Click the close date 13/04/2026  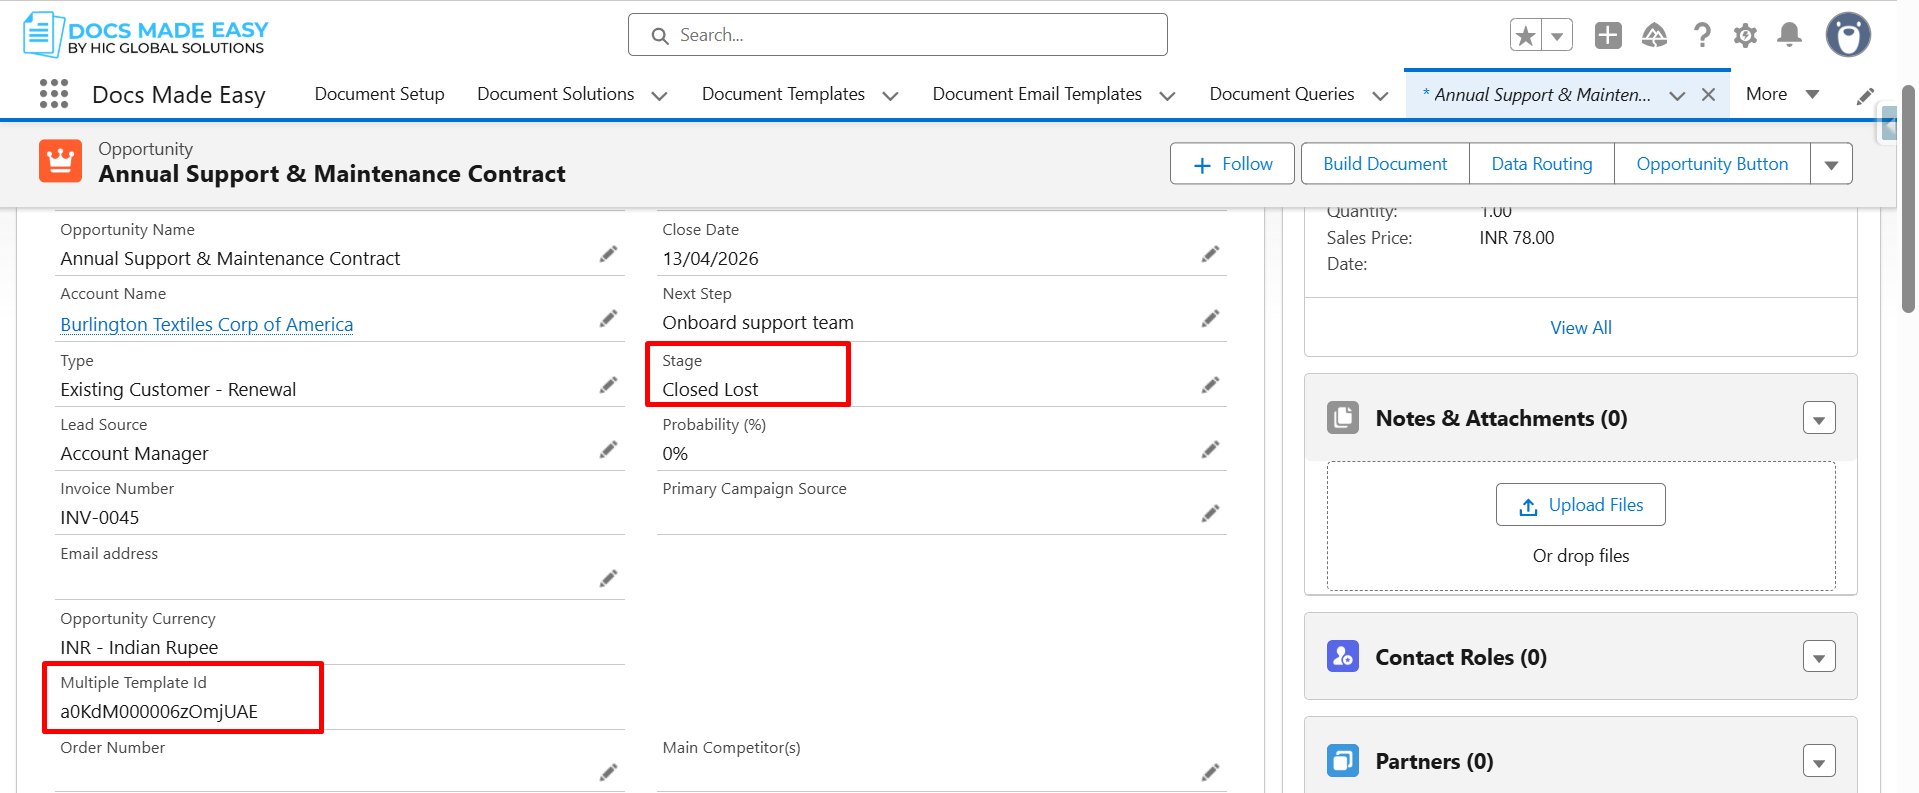(710, 259)
